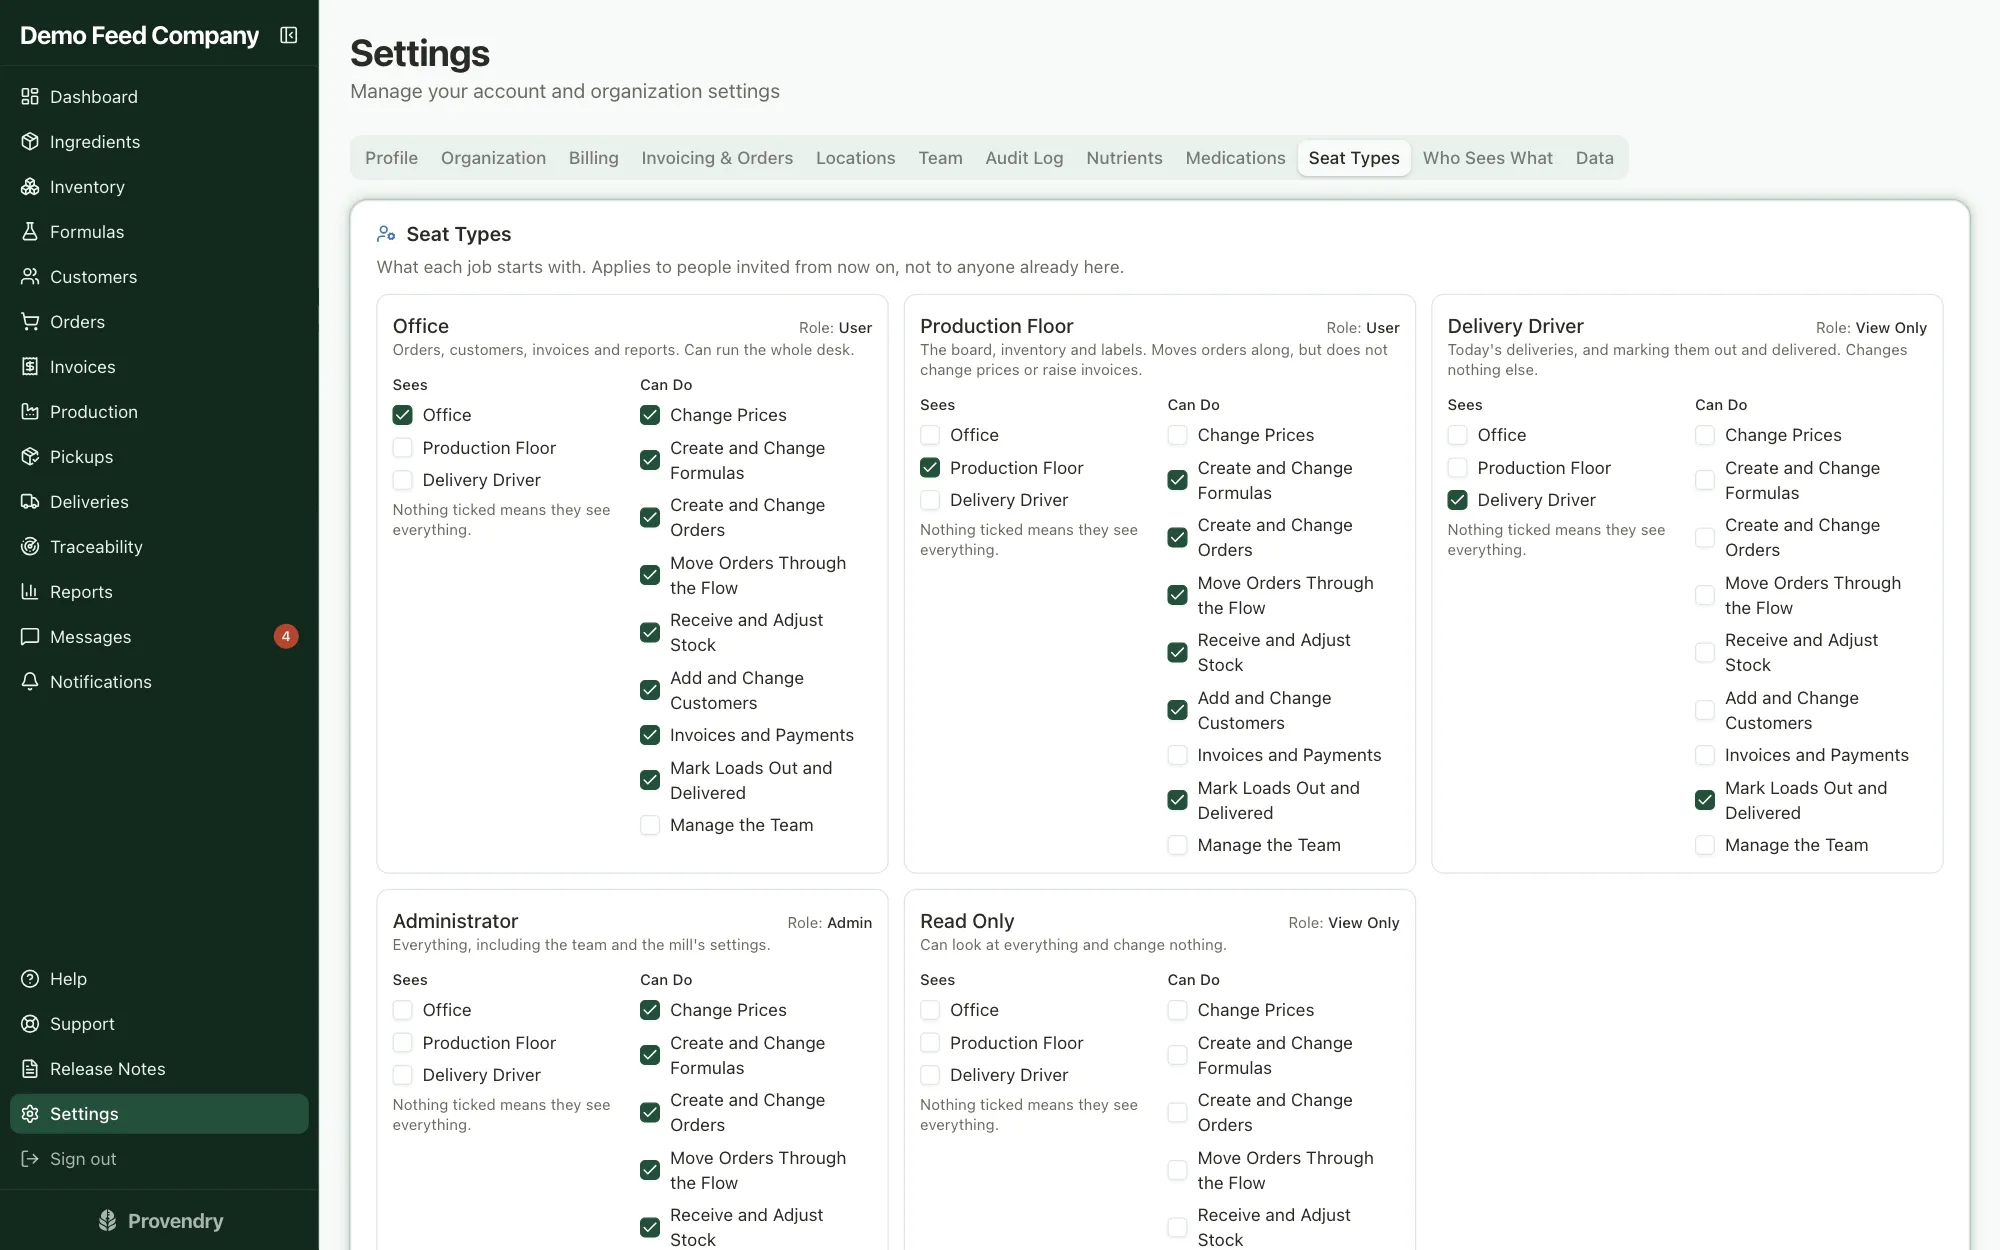
Task: Click the Support lifebuoy icon
Action: tap(30, 1024)
